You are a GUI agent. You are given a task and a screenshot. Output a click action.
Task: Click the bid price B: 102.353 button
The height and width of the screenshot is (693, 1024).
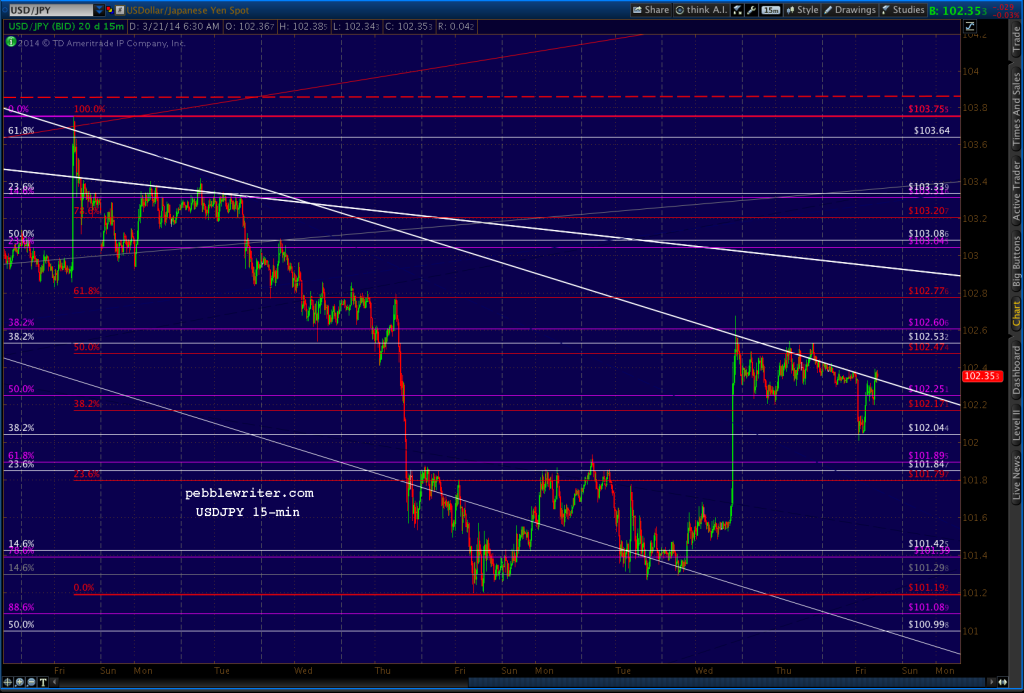959,9
